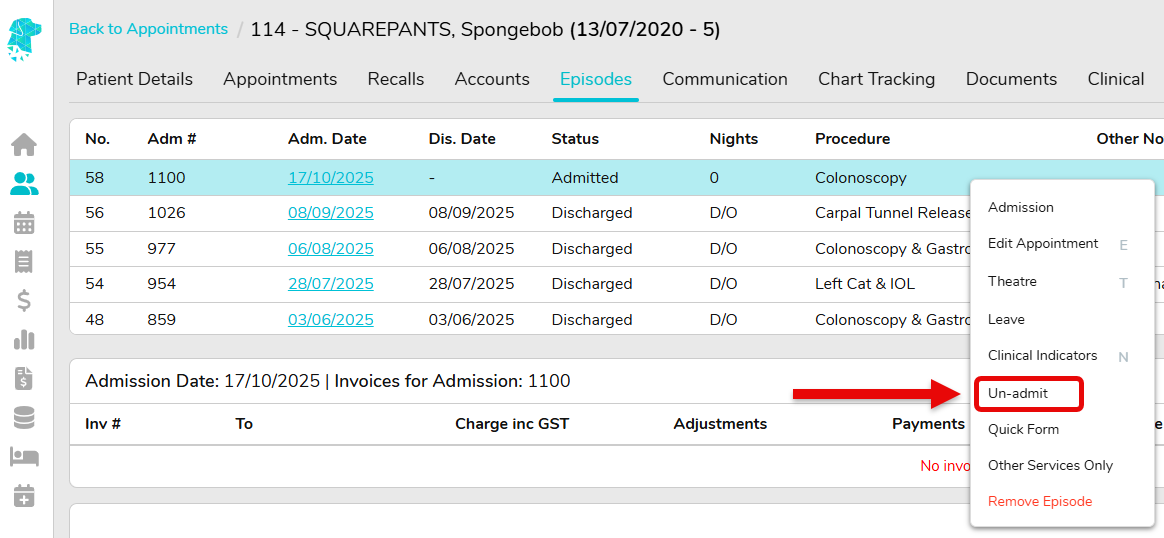Click the calendar plus icon
The width and height of the screenshot is (1164, 538).
pyautogui.click(x=24, y=495)
